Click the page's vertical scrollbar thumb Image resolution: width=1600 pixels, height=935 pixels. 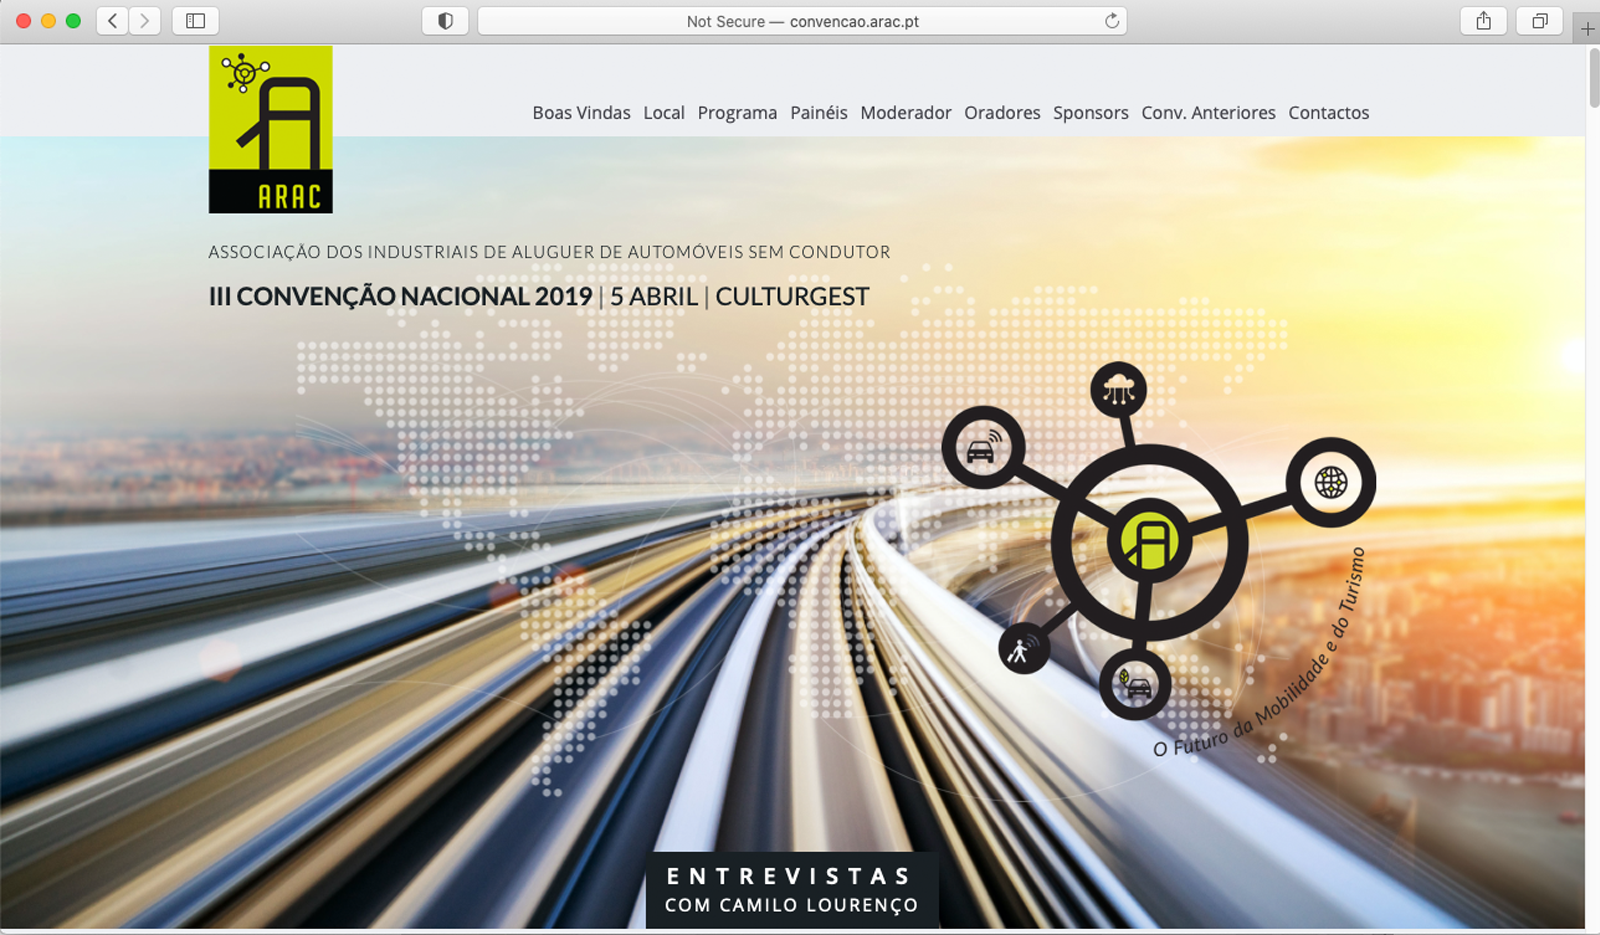(1593, 78)
